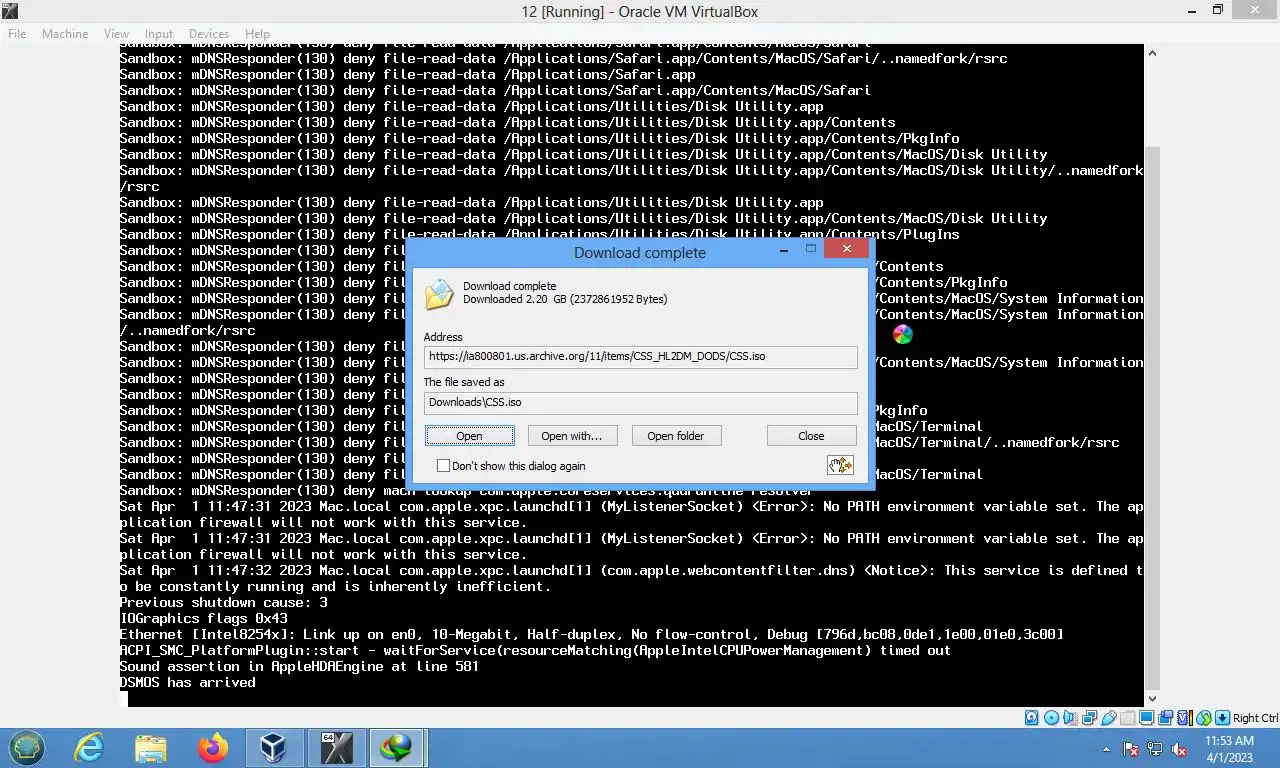Image resolution: width=1280 pixels, height=768 pixels.
Task: Click the "DSMOS has arrived" console line
Action: 187,682
